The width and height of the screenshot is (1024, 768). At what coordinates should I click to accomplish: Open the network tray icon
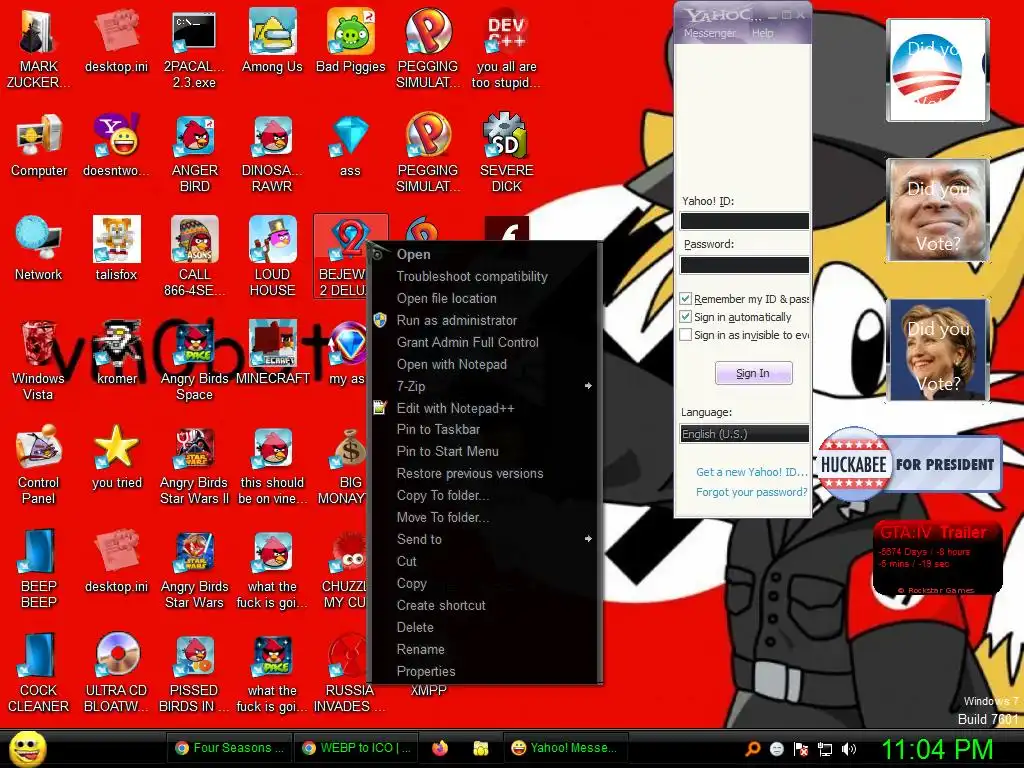pos(825,749)
